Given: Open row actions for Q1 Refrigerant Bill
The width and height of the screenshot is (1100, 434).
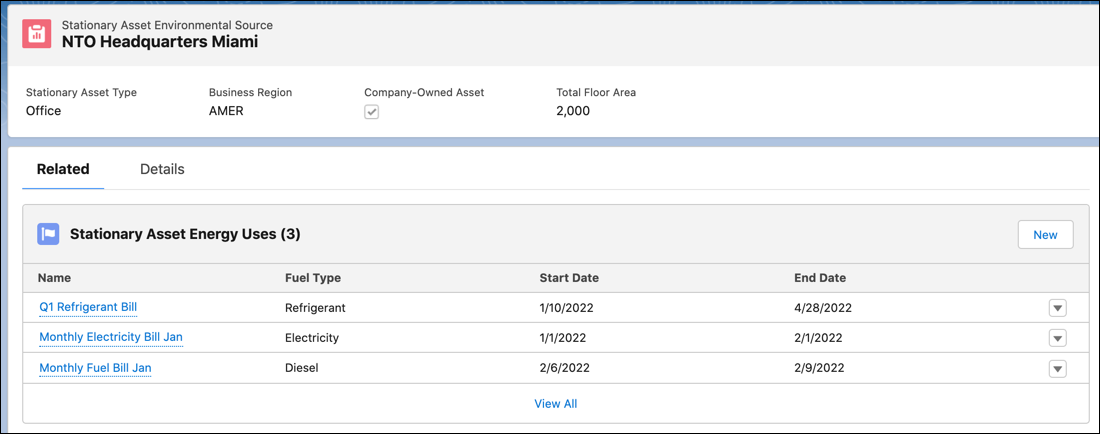Looking at the screenshot, I should (1057, 308).
